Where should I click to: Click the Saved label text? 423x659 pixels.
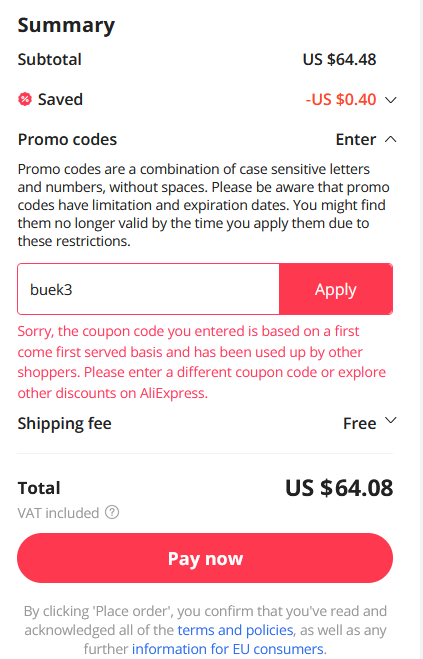[60, 100]
